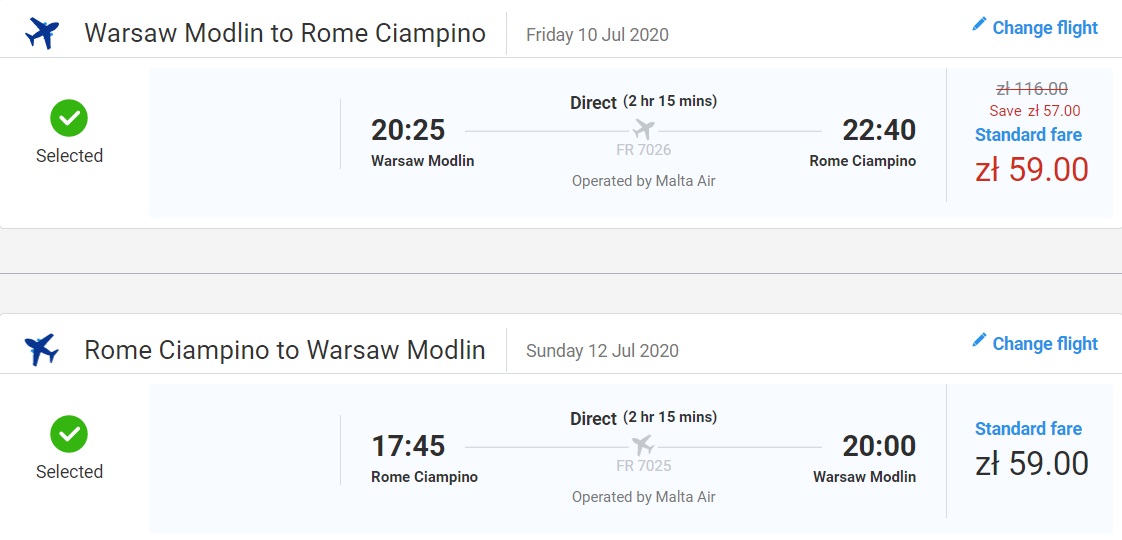Click the pencil icon for return Change flight
Screen dimensions: 1122x540
[x=979, y=340]
